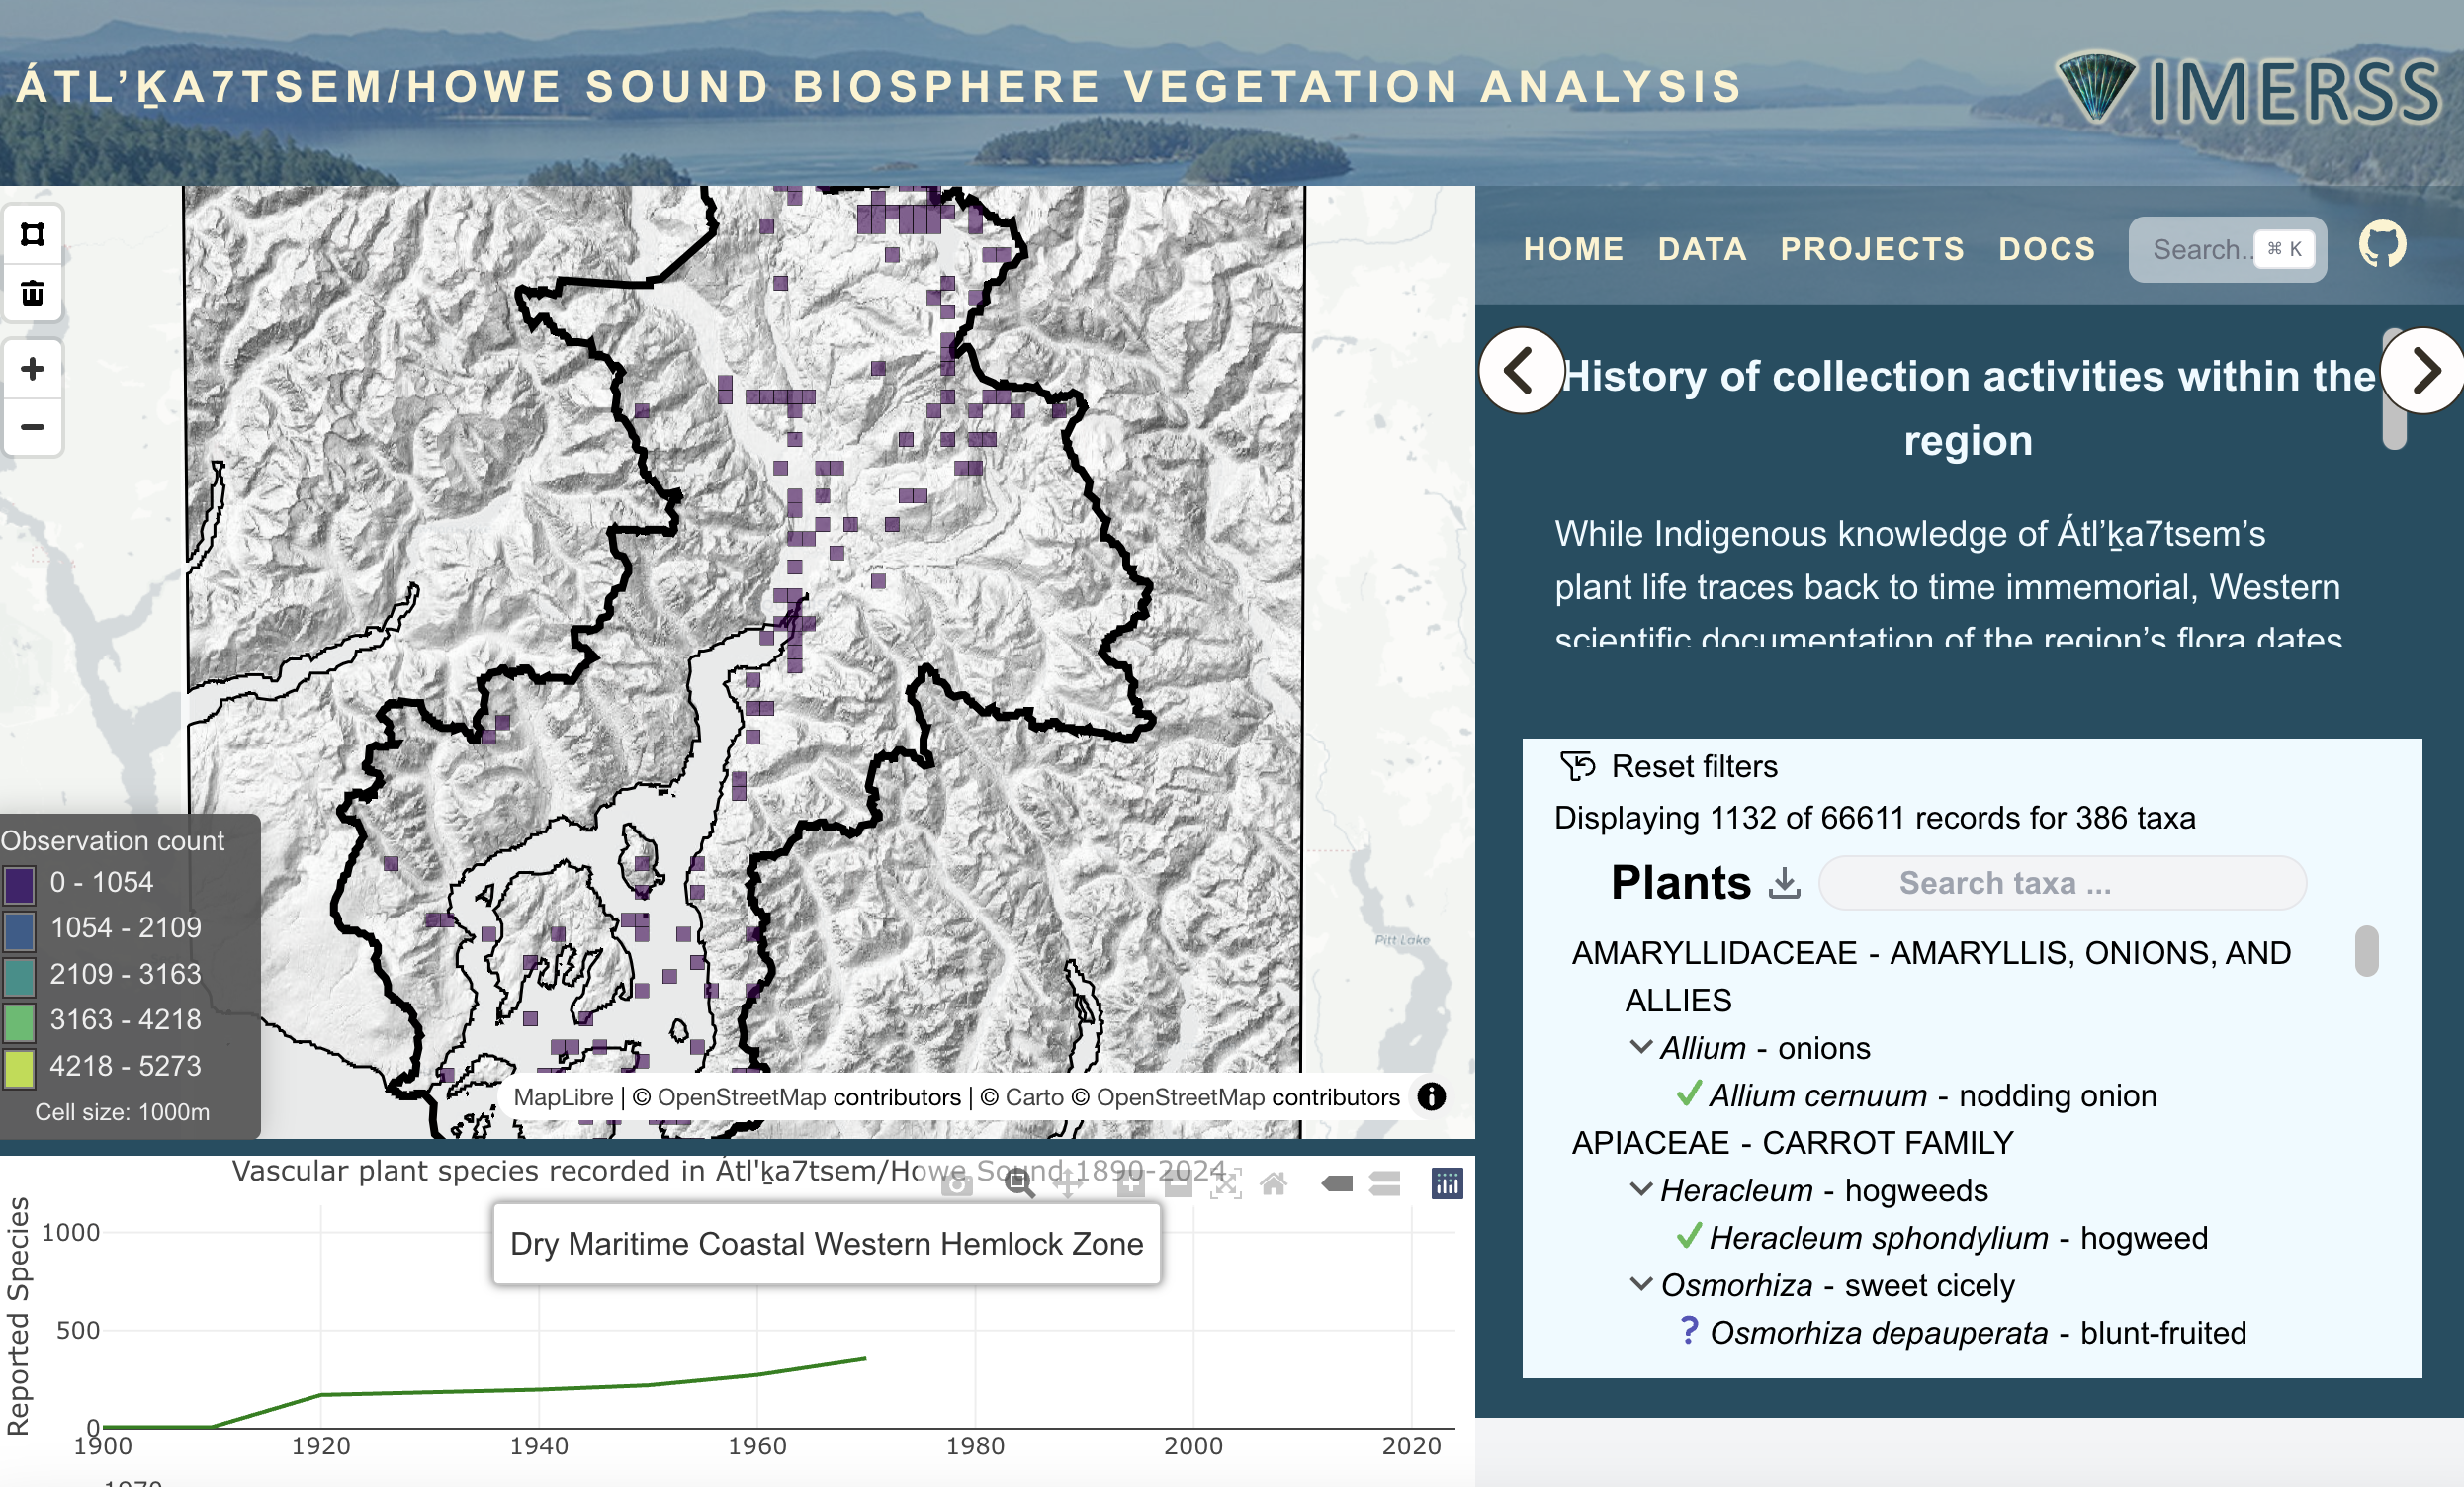
Task: Toggle Osmorhiza depauperata question mark
Action: tap(1689, 1331)
